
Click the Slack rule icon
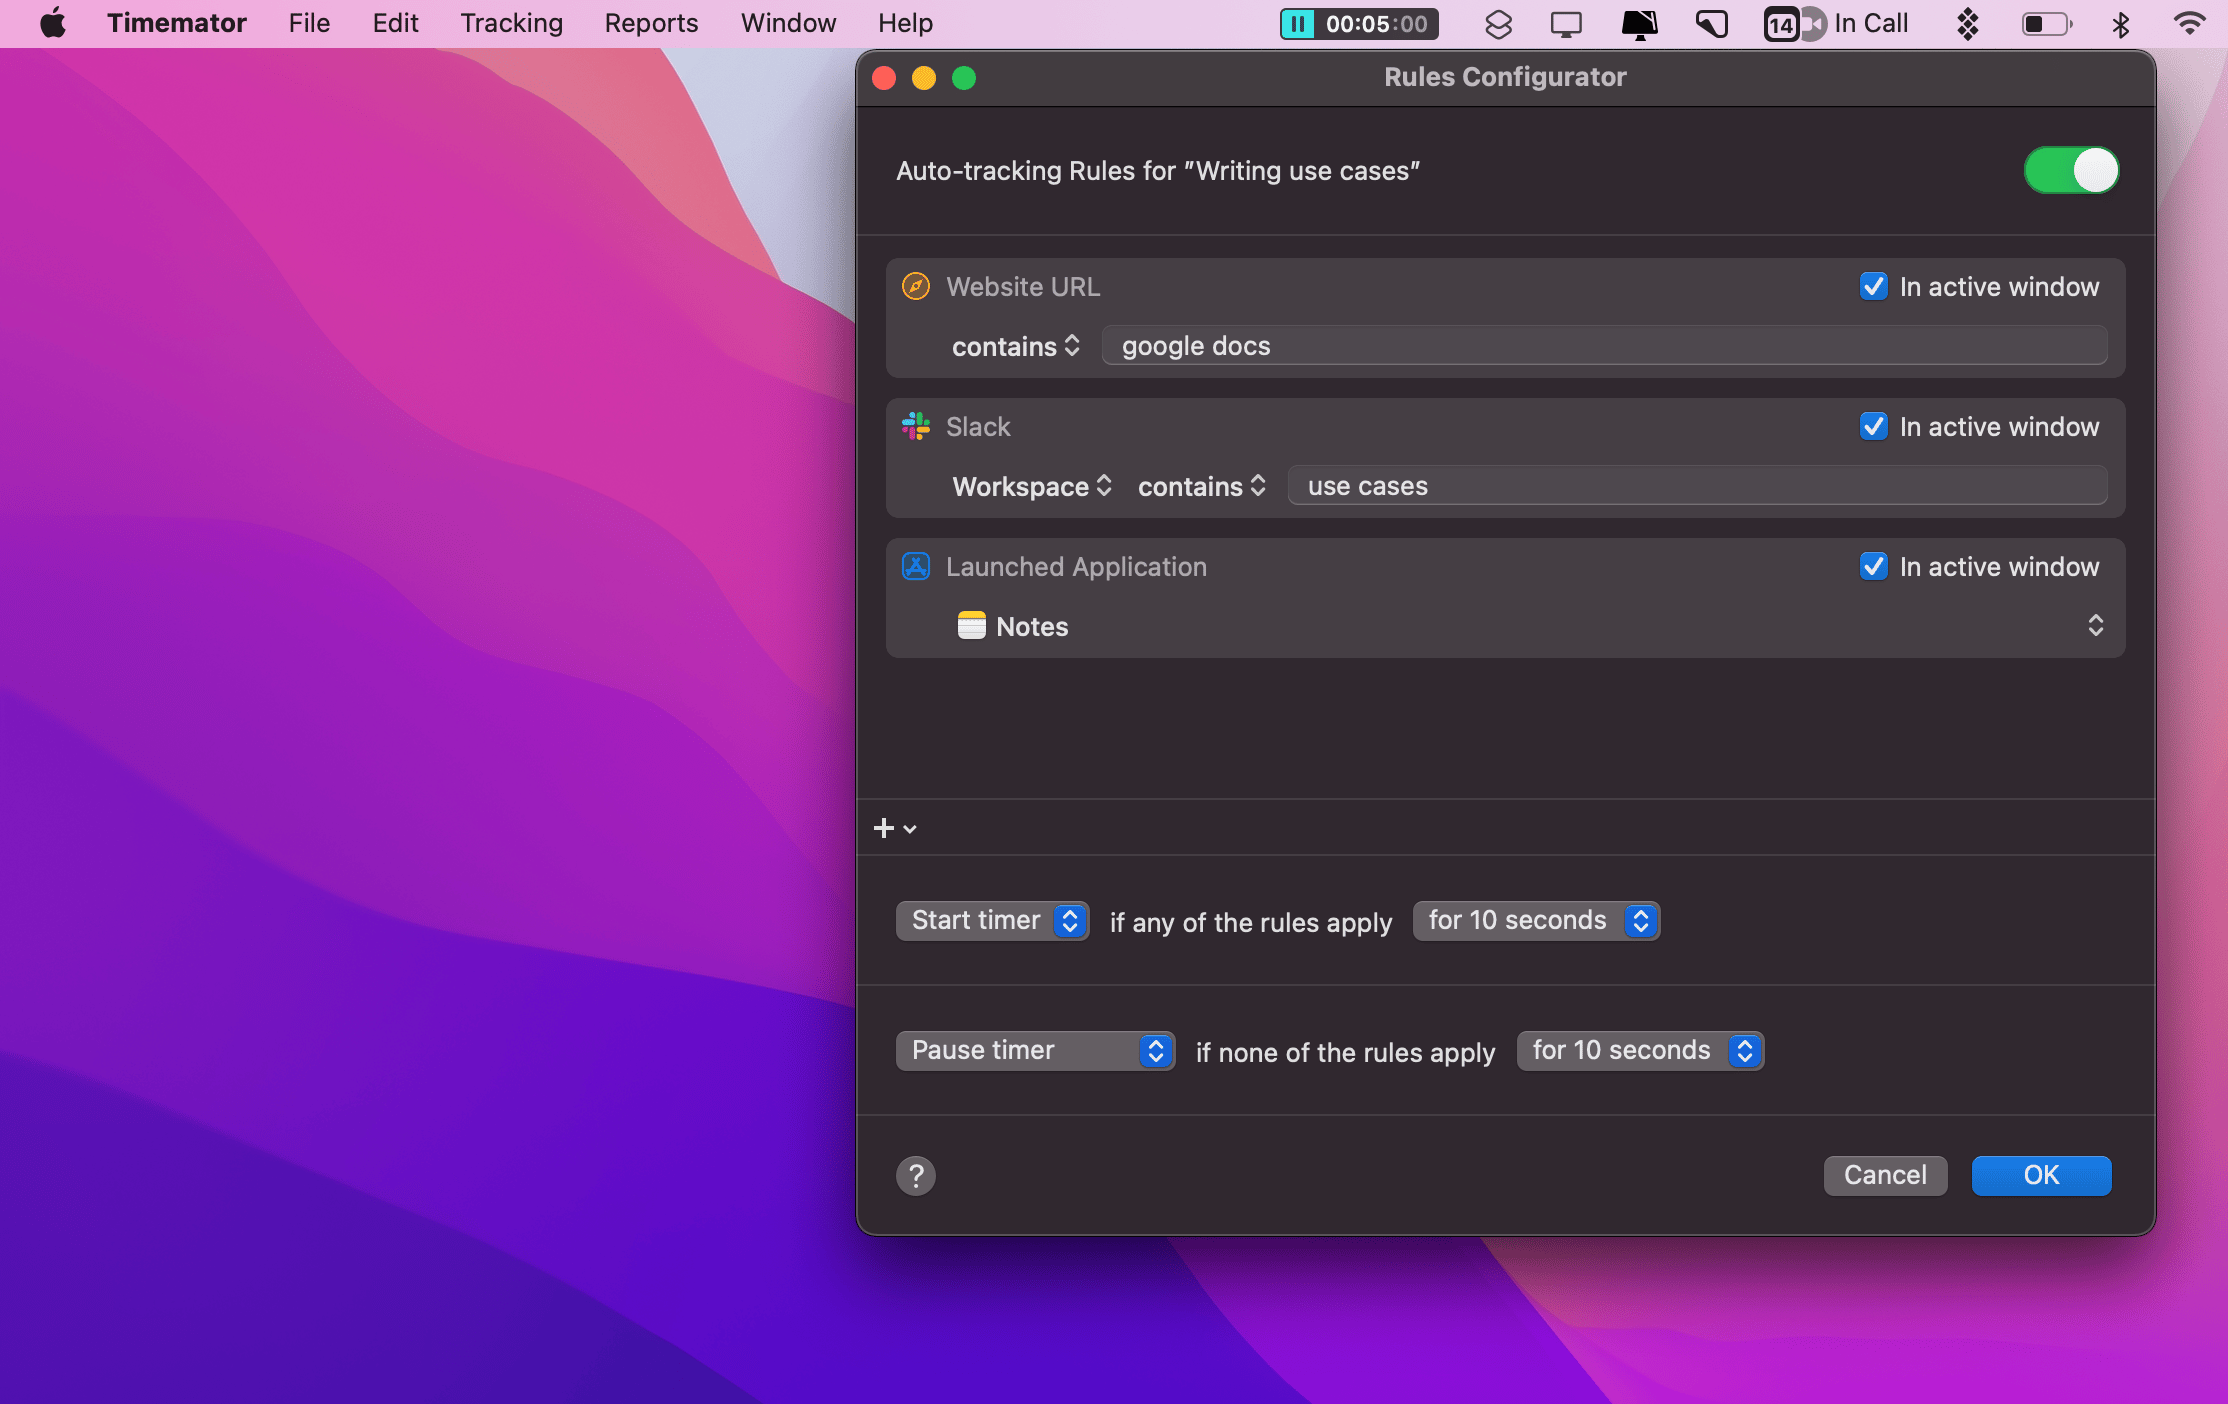click(916, 426)
